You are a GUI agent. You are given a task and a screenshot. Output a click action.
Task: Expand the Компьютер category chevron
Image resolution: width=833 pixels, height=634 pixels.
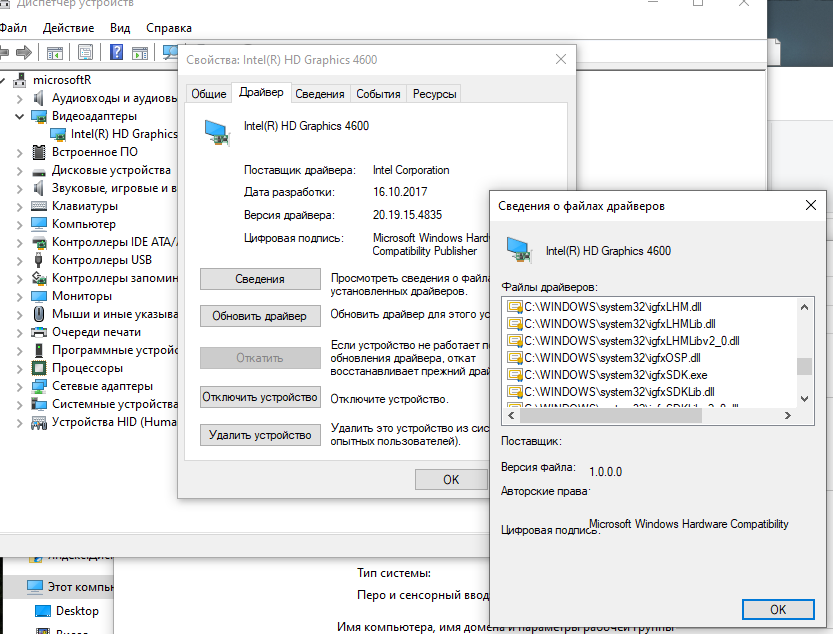point(20,225)
